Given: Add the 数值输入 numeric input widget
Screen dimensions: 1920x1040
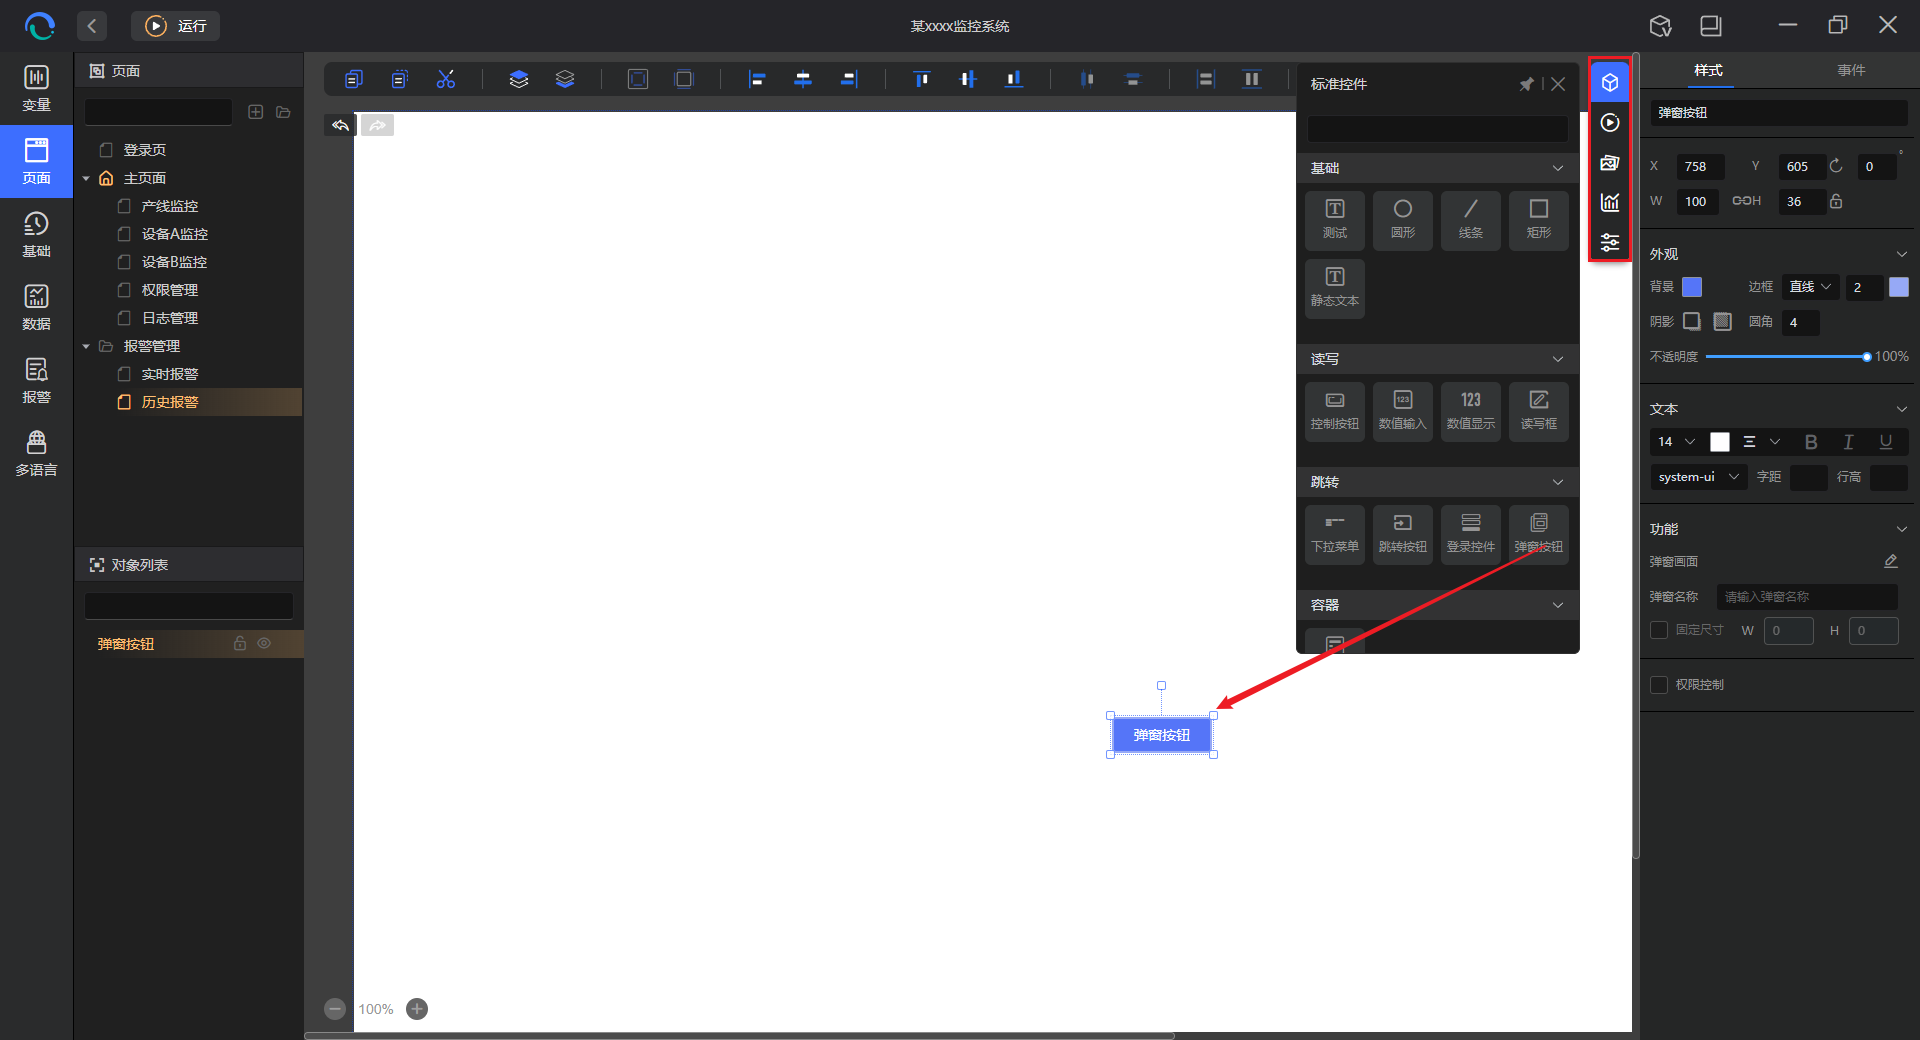Looking at the screenshot, I should pos(1403,411).
